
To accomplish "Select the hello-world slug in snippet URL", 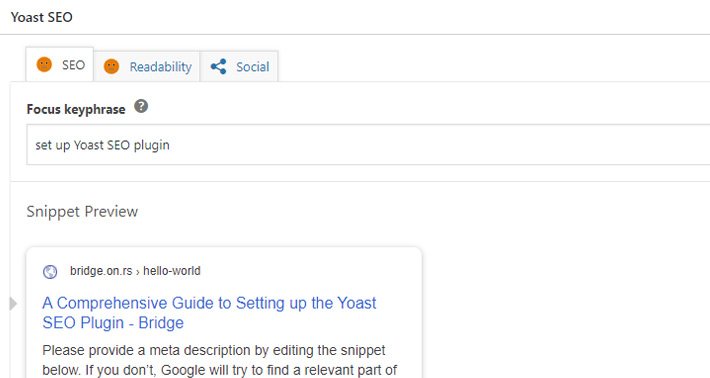I will point(172,271).
